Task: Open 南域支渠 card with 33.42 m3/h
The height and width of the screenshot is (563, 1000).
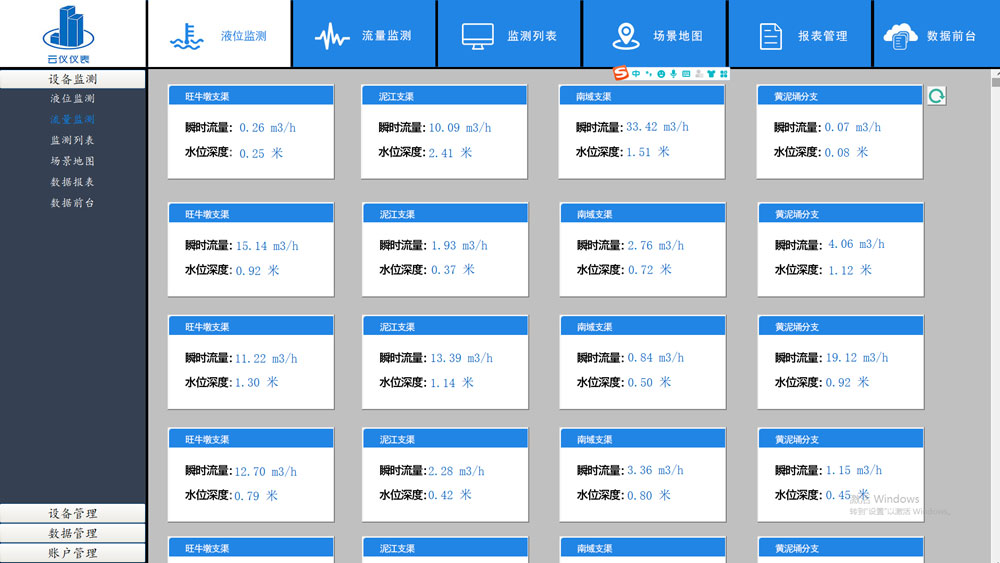Action: [642, 132]
